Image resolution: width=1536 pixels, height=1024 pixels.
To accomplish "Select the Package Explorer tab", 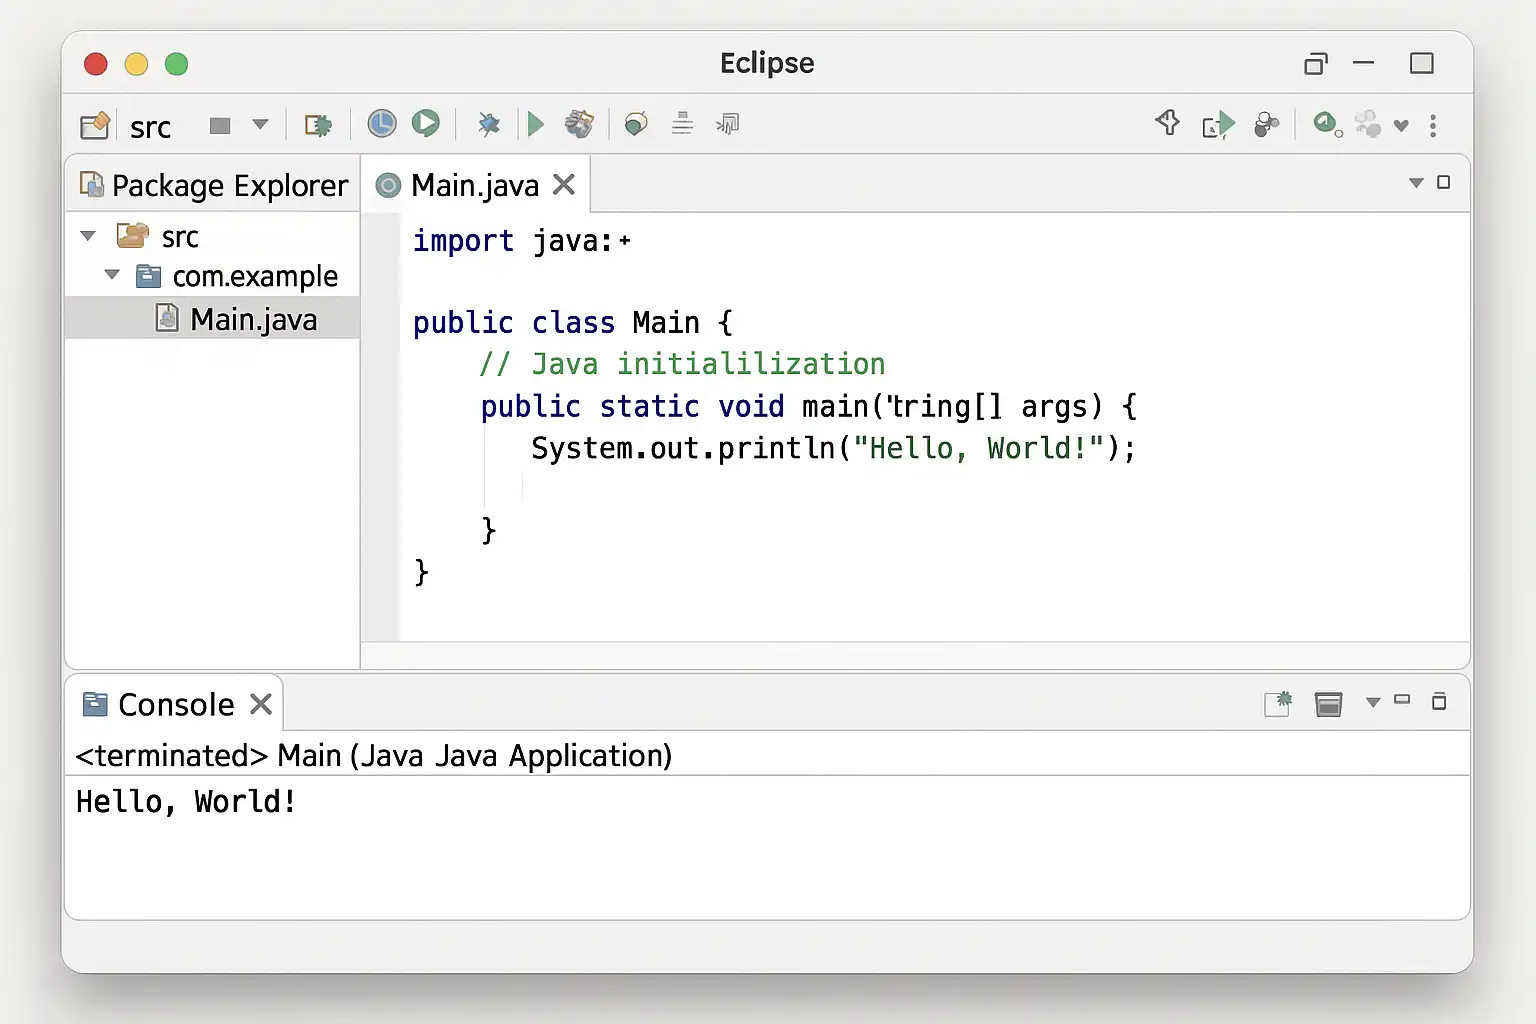I will click(214, 185).
